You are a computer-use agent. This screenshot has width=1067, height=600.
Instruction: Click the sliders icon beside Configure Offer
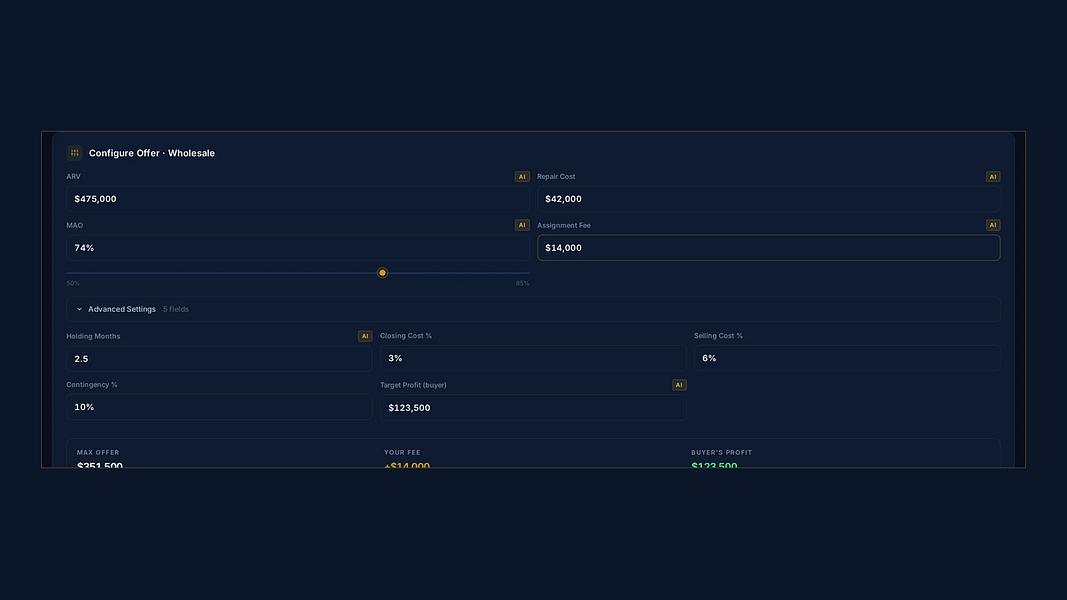click(75, 153)
